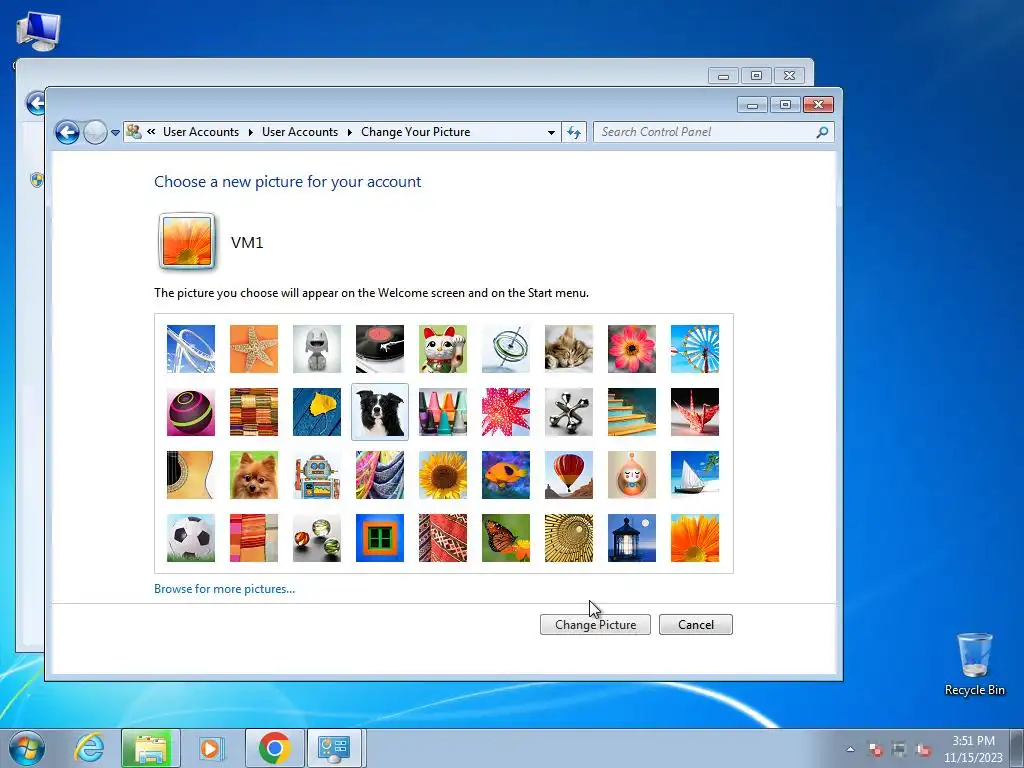Image resolution: width=1024 pixels, height=768 pixels.
Task: Click Change Your Picture breadcrumb
Action: (x=415, y=132)
